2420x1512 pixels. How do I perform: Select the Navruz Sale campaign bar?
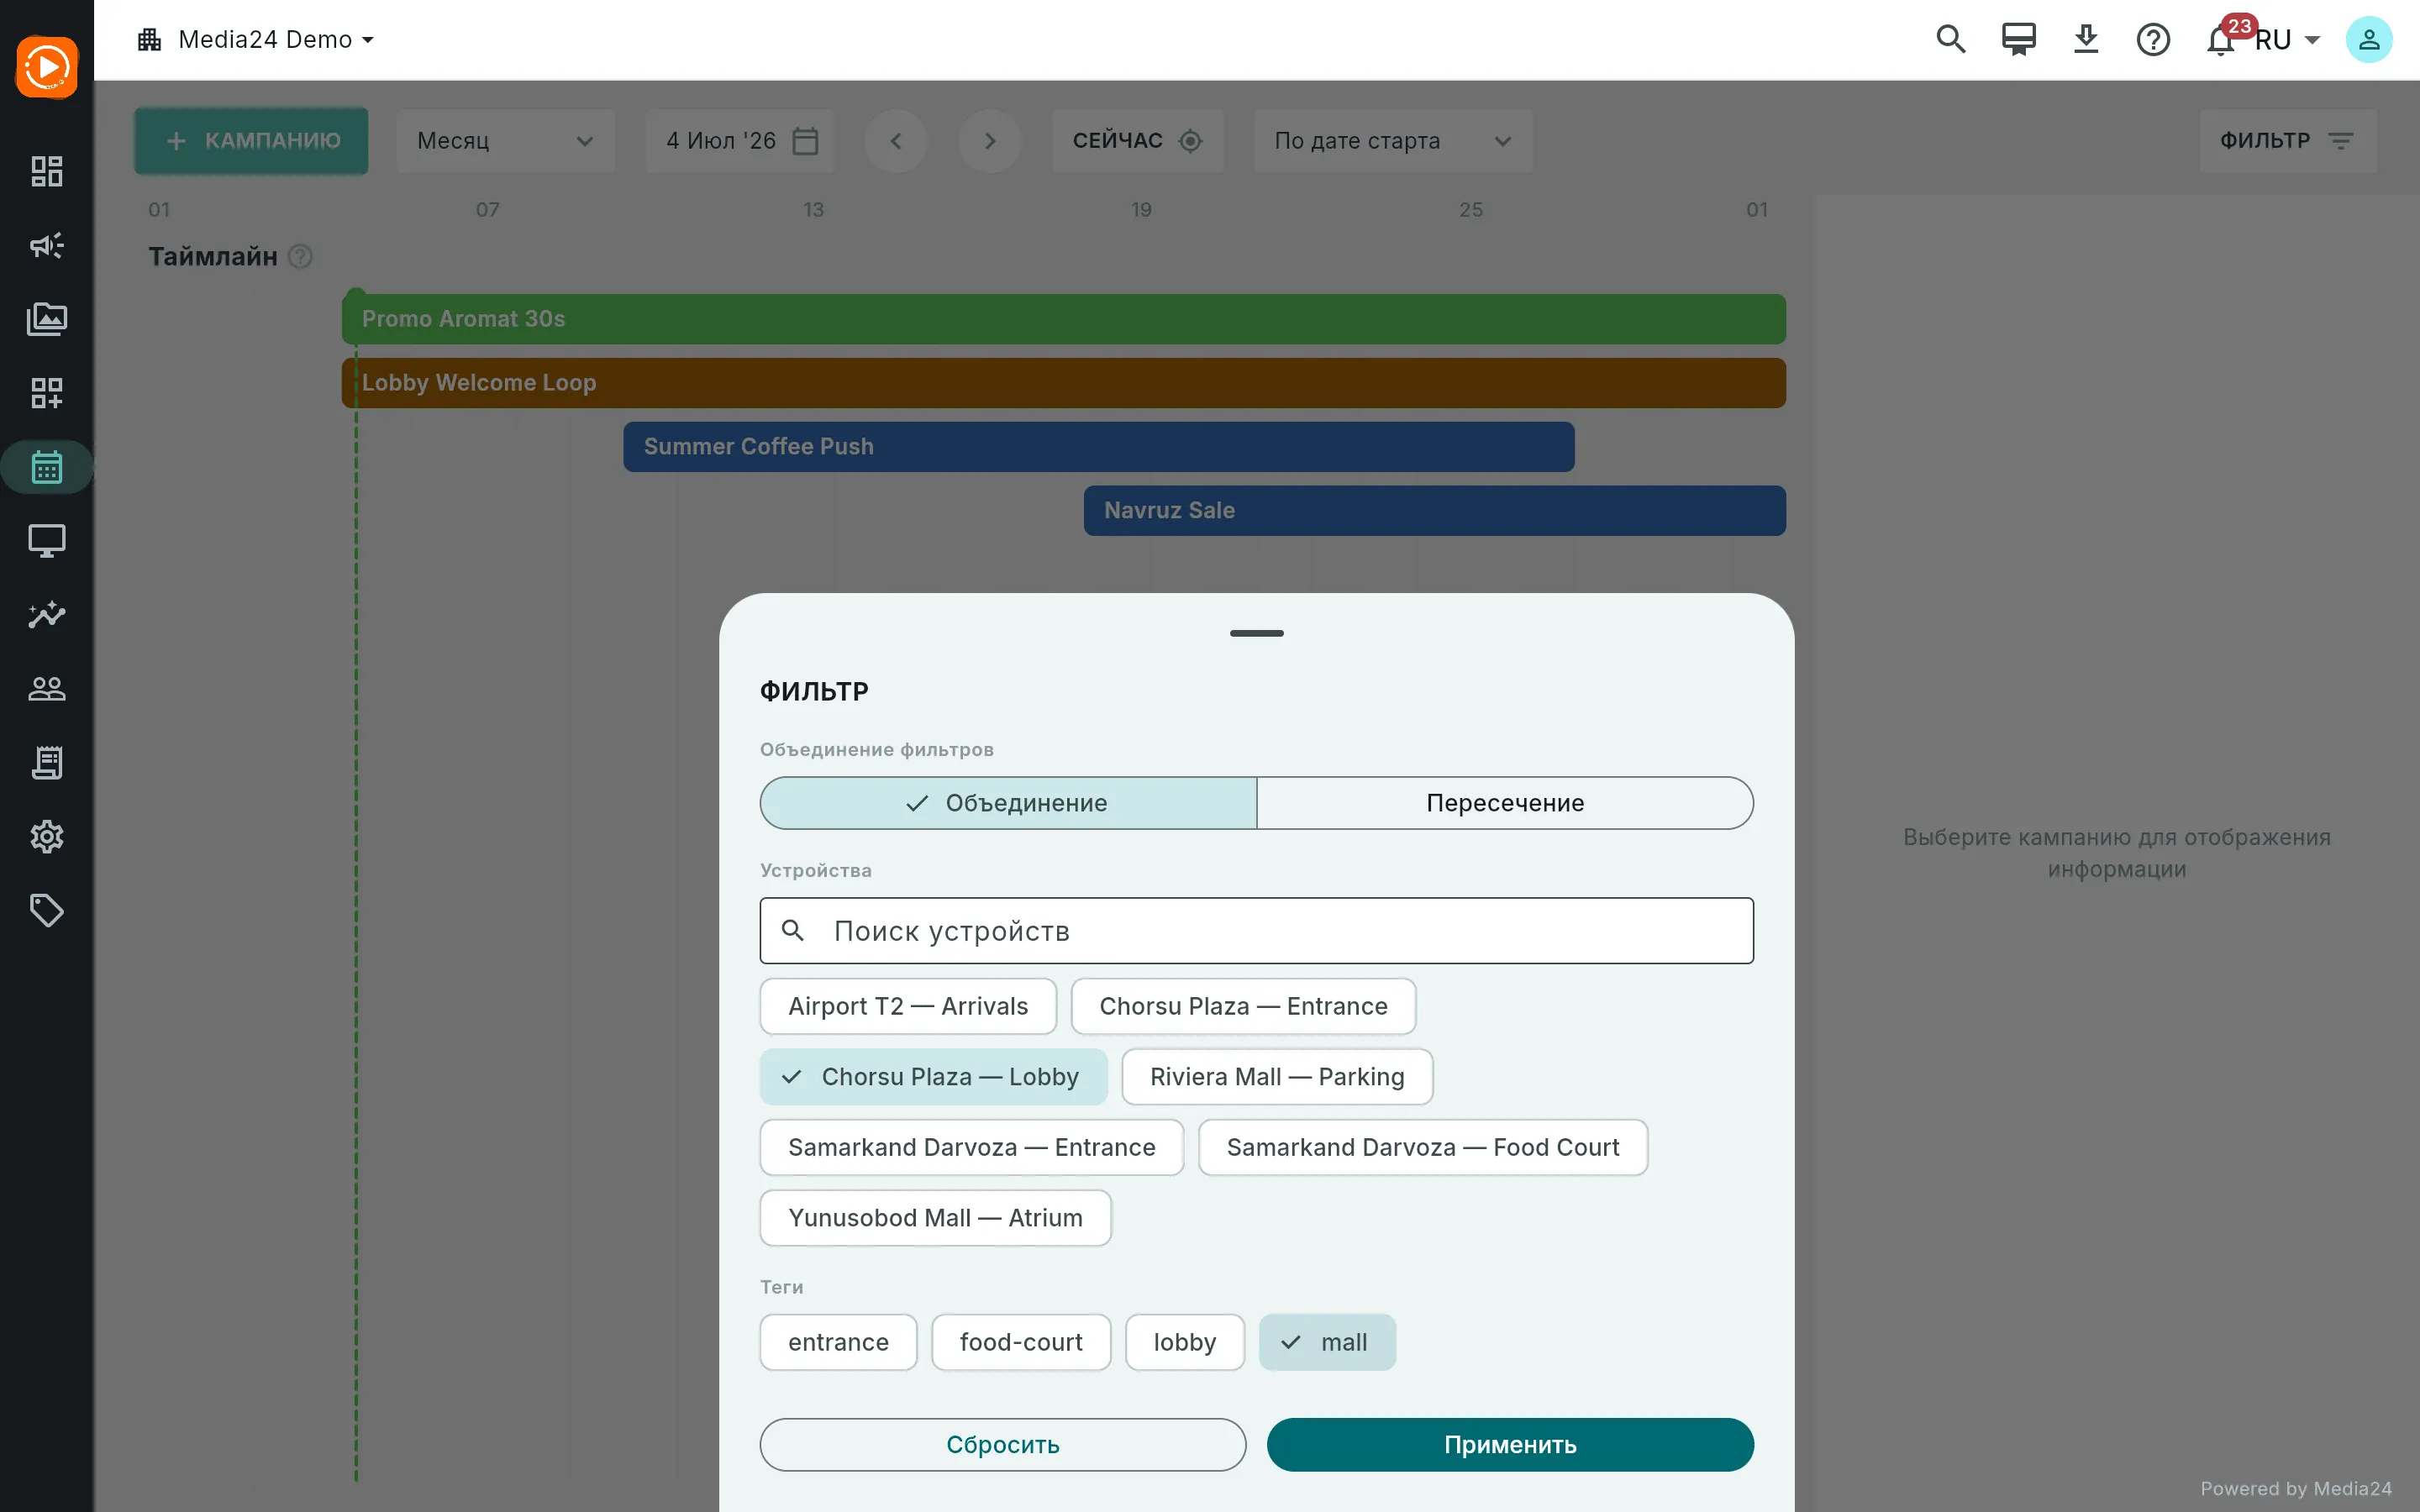(1435, 511)
